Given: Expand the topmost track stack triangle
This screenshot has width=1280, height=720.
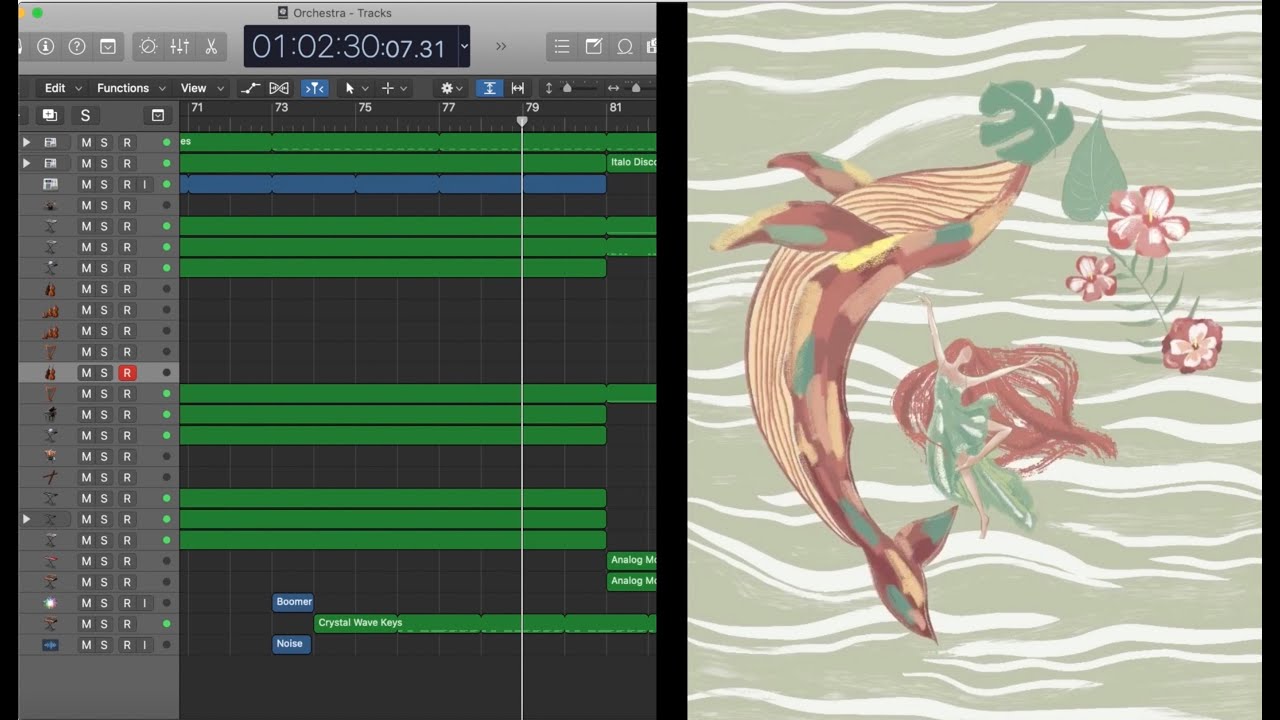Looking at the screenshot, I should point(27,142).
